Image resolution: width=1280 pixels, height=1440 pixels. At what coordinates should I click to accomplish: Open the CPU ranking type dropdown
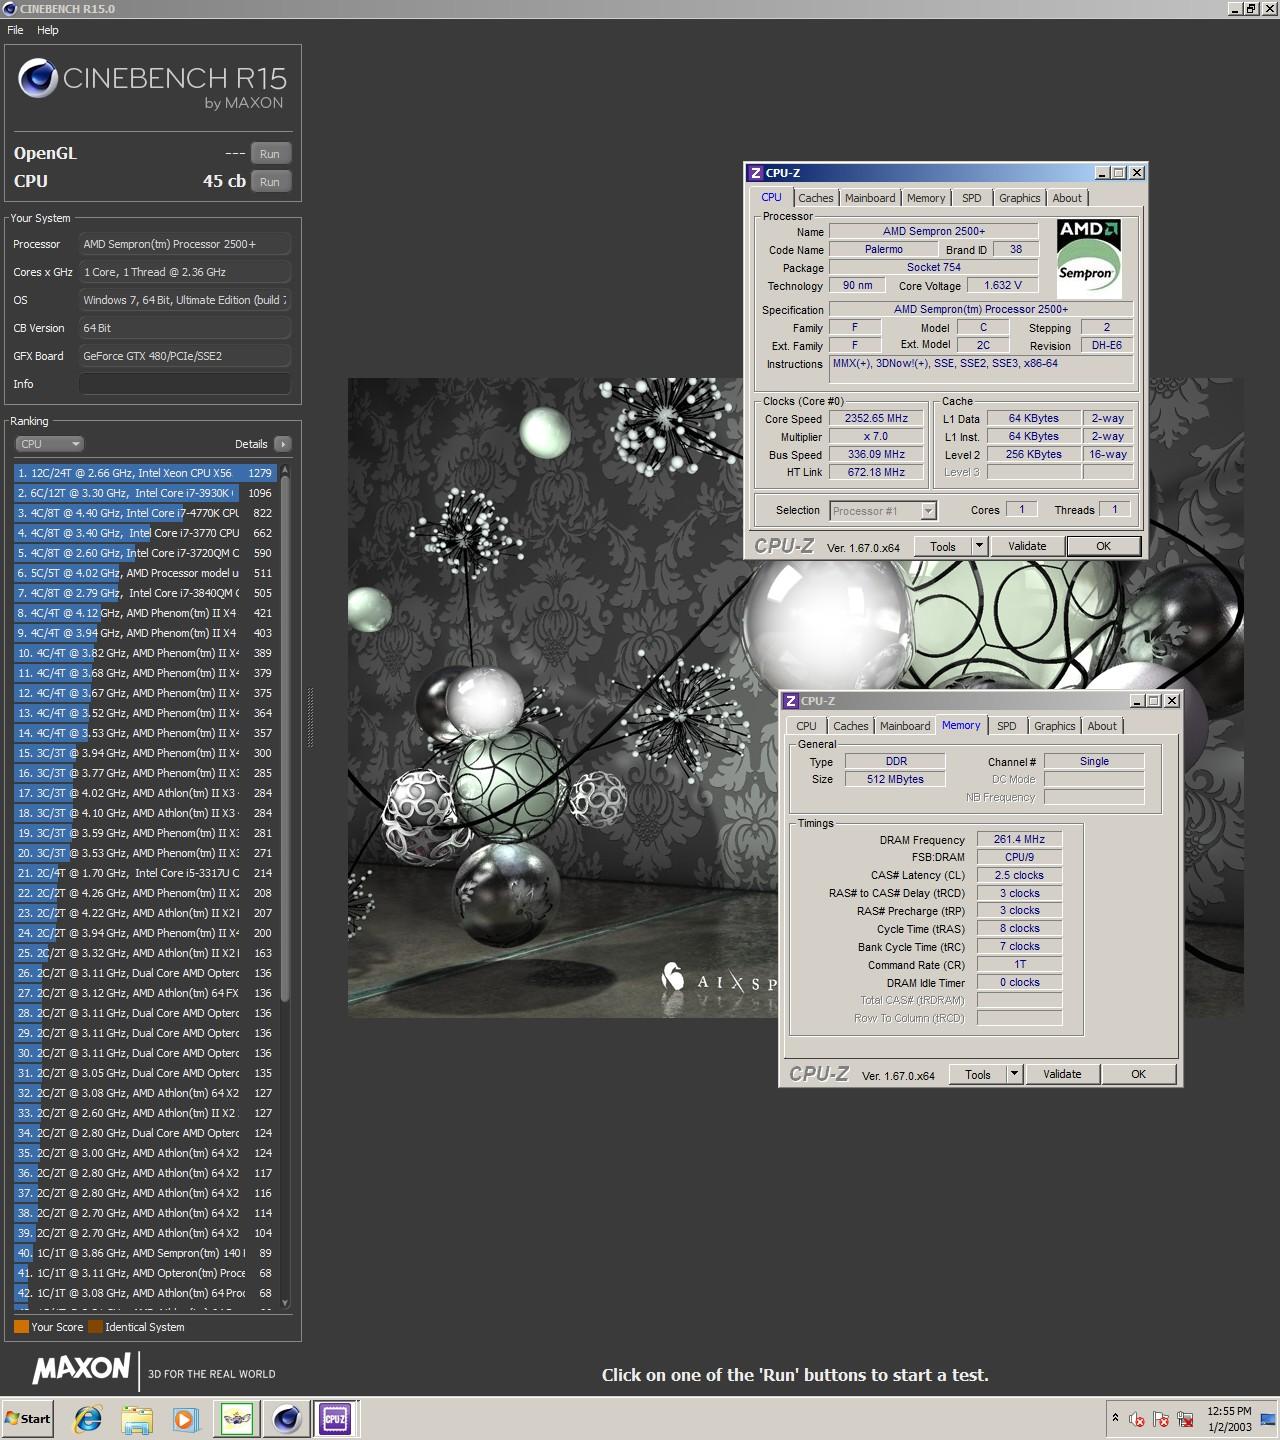[49, 444]
